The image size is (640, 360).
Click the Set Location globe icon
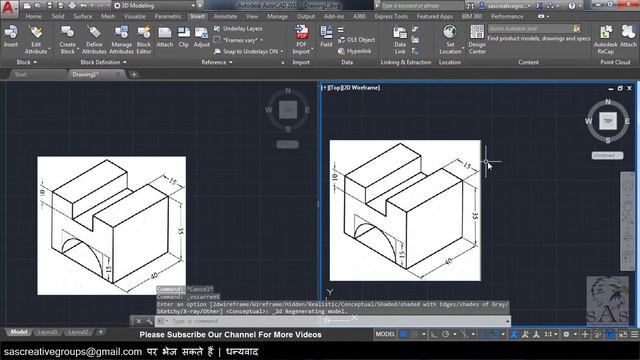[450, 32]
